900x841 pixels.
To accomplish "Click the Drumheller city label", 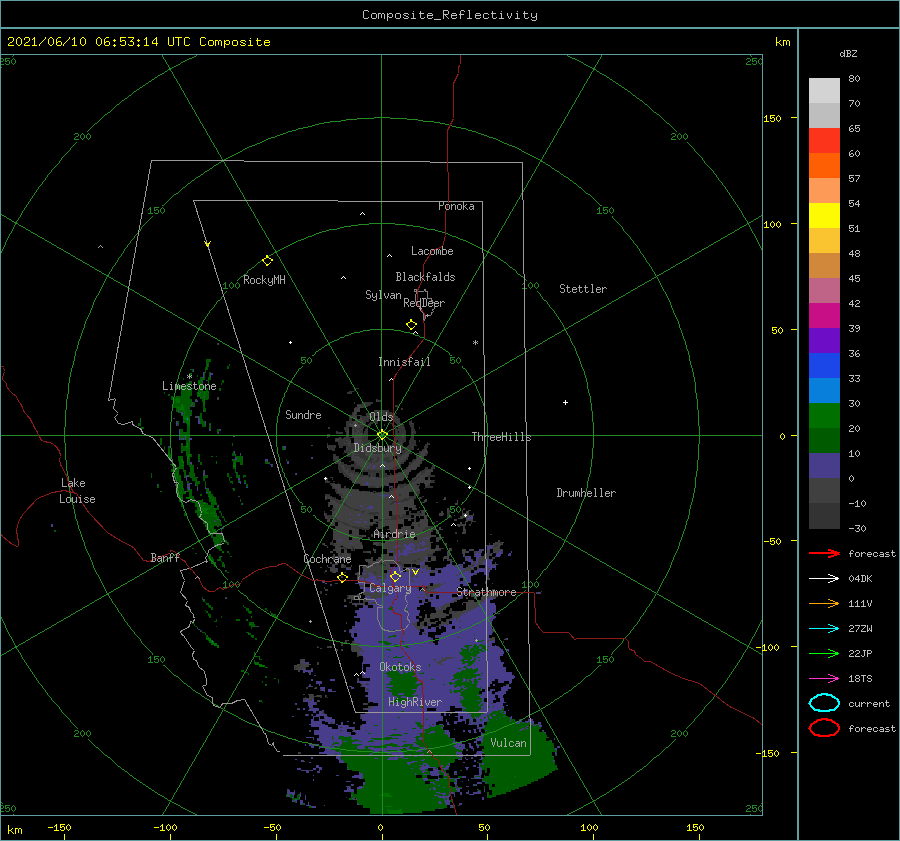I will point(586,493).
